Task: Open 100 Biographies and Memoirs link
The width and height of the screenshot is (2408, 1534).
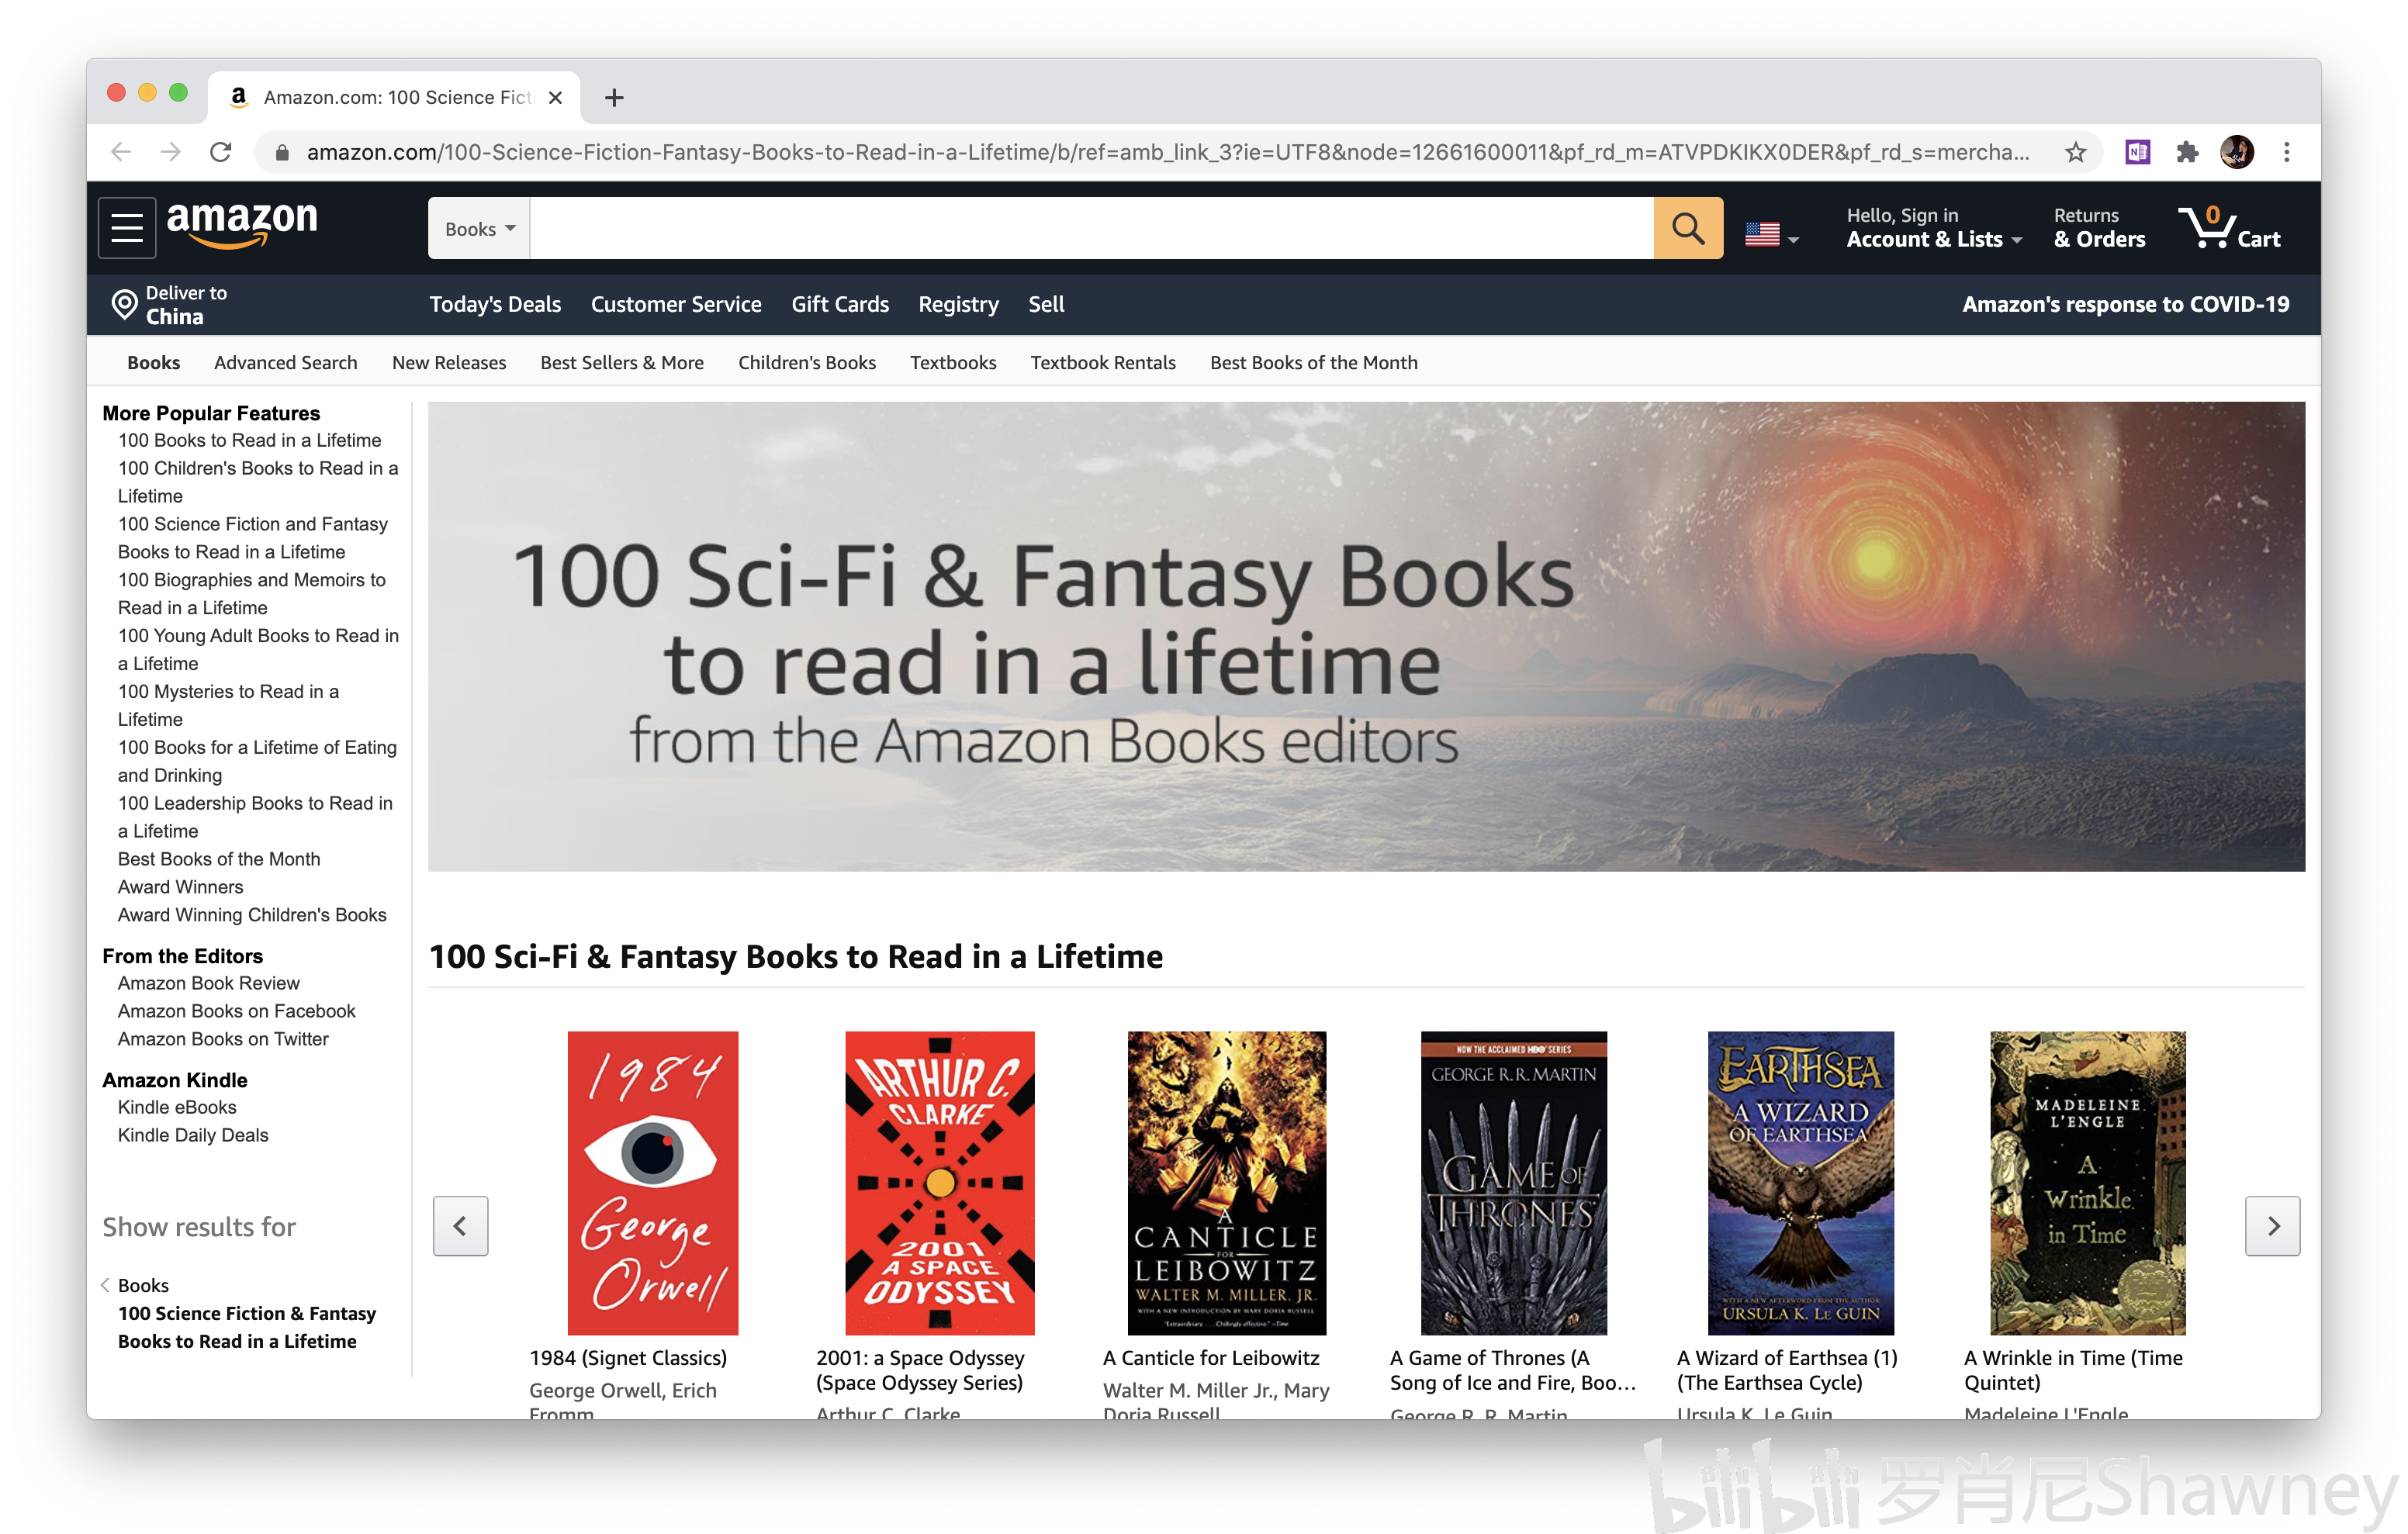Action: [251, 594]
